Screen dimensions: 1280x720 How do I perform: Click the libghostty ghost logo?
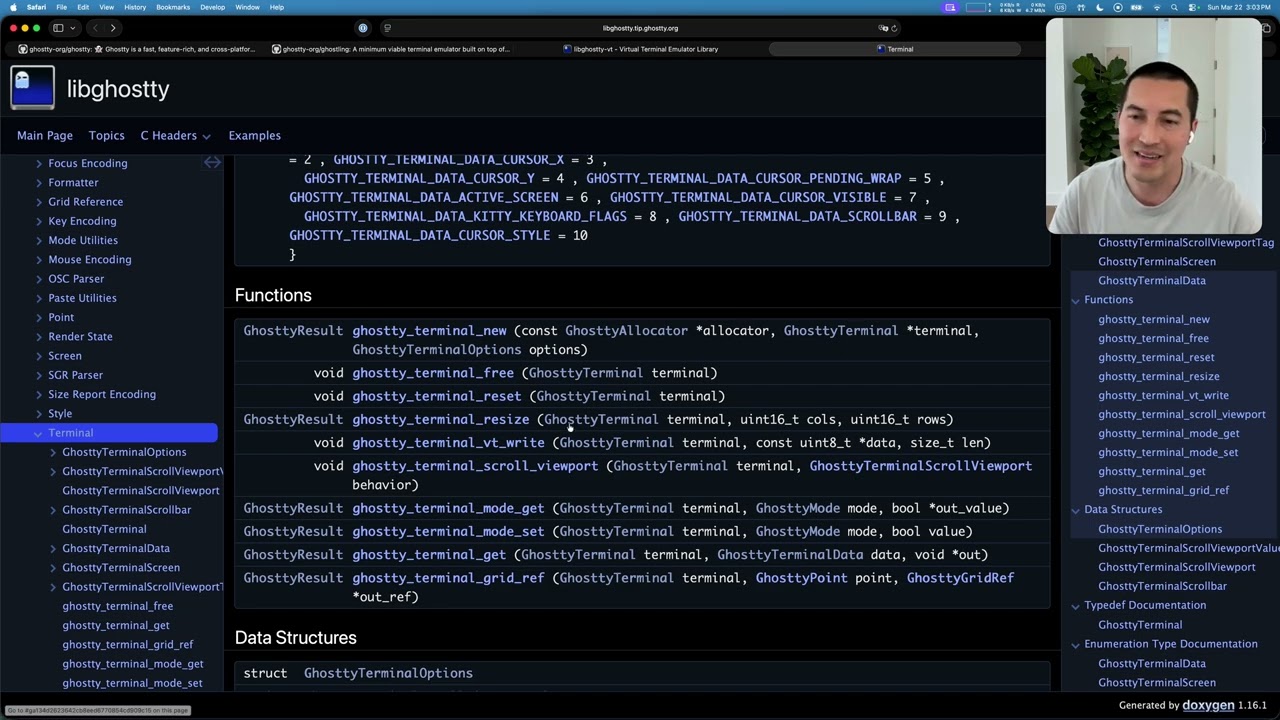coord(33,88)
